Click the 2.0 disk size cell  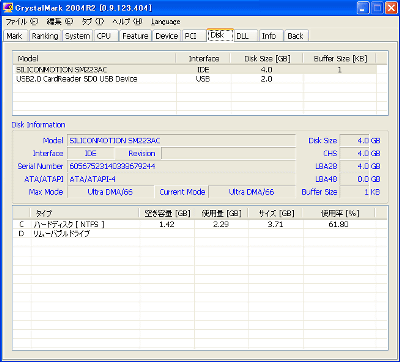[267, 79]
